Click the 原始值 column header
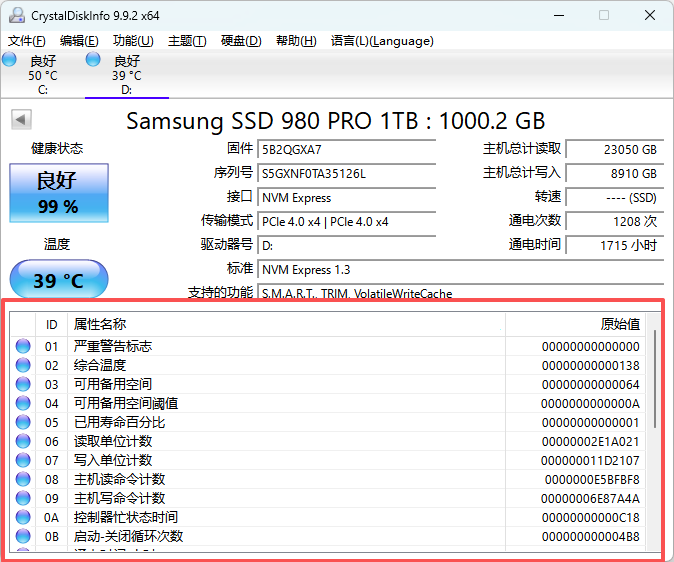674x562 pixels. (576, 324)
